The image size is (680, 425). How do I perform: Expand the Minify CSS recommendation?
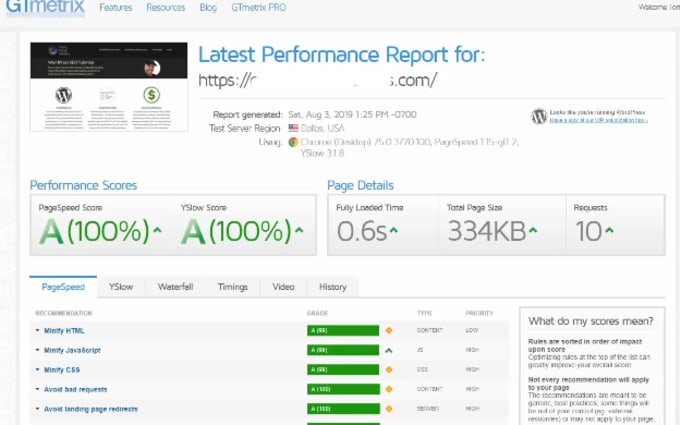tap(37, 369)
